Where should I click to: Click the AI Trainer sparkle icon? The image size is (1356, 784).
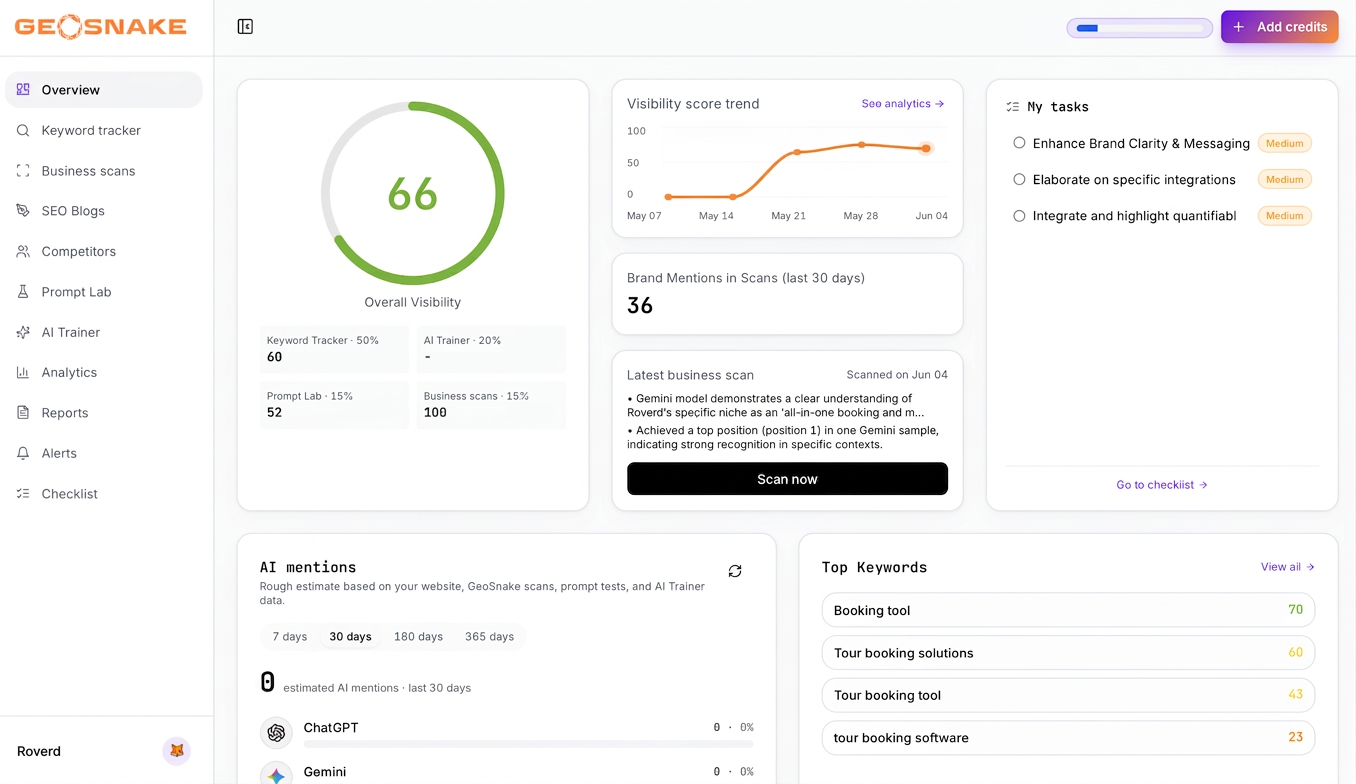(x=23, y=332)
